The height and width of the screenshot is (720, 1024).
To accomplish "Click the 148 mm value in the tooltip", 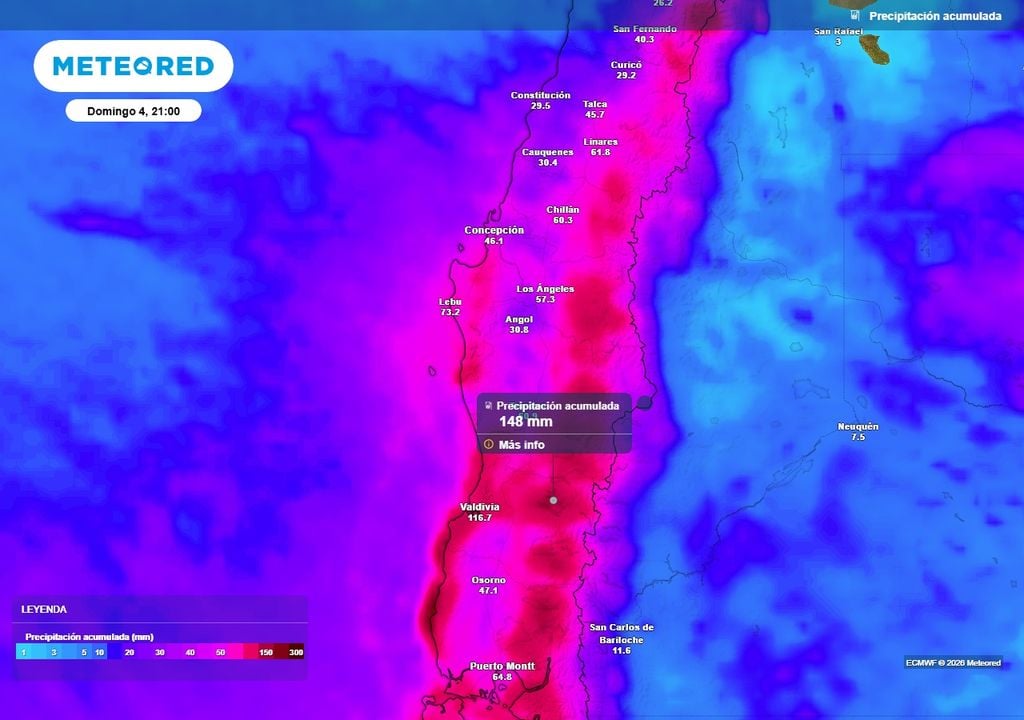I will click(x=526, y=422).
